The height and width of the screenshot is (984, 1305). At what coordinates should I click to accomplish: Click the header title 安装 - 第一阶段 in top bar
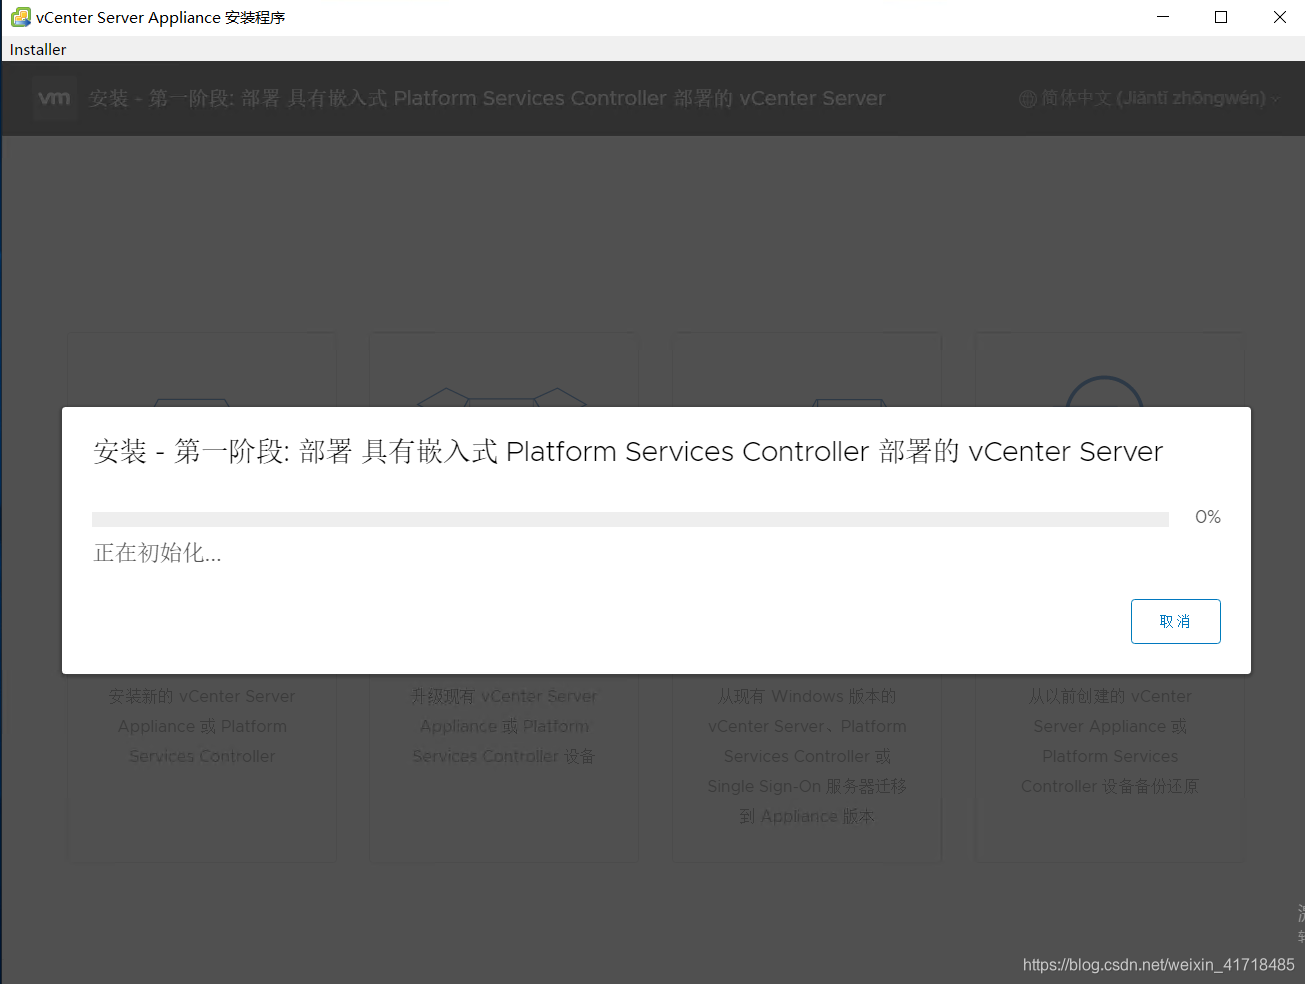[487, 98]
